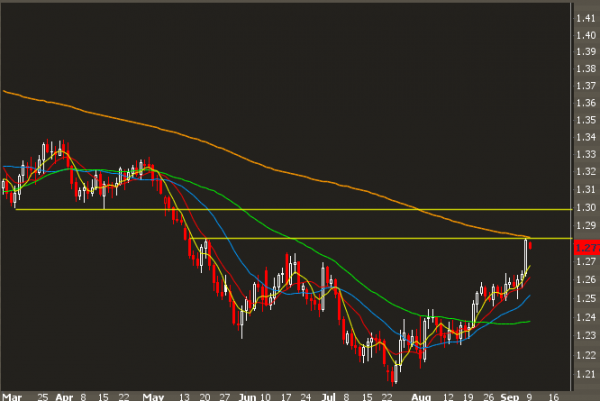Select the Mar label on date axis
This screenshot has height=401, width=600.
coord(10,394)
